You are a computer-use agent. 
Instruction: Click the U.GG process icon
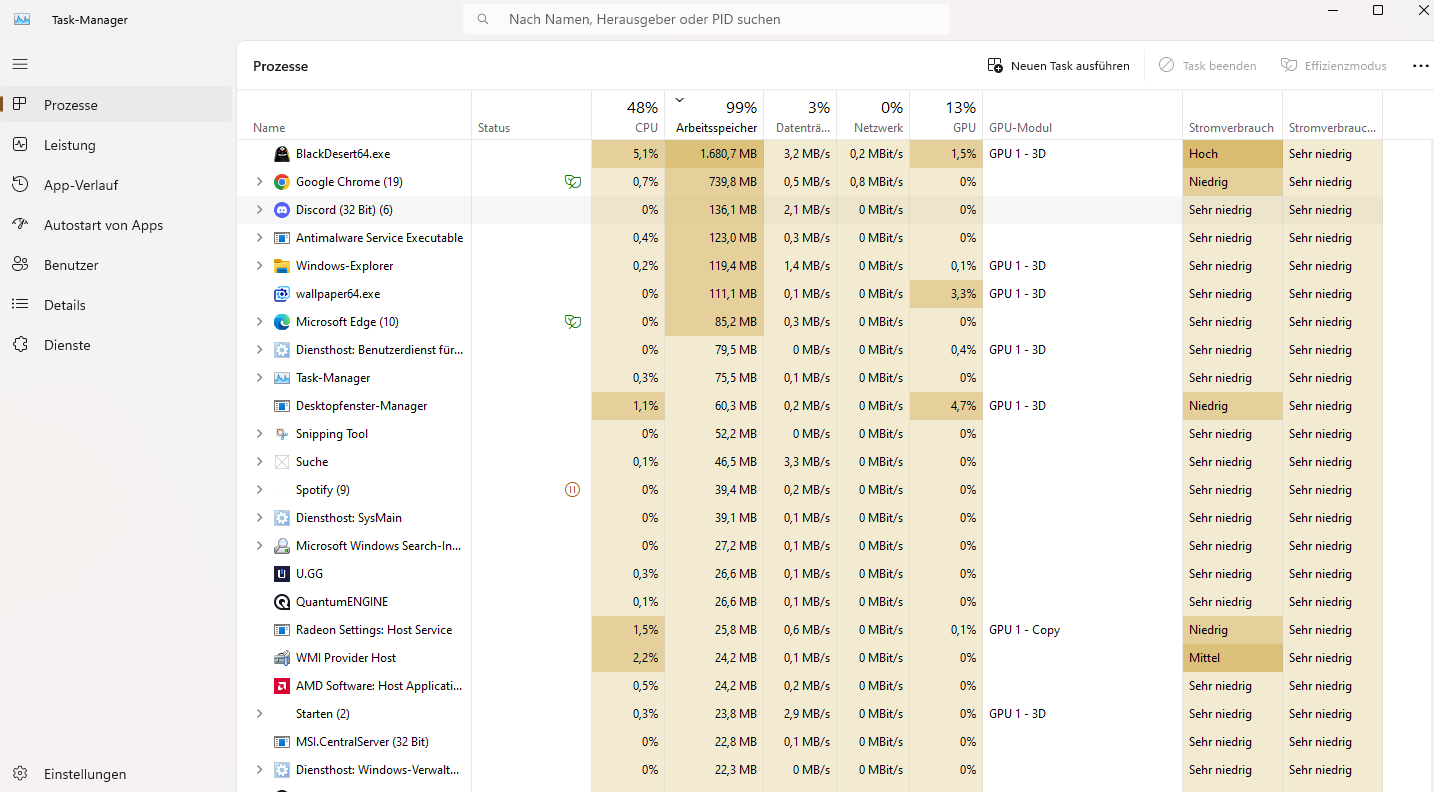(282, 574)
